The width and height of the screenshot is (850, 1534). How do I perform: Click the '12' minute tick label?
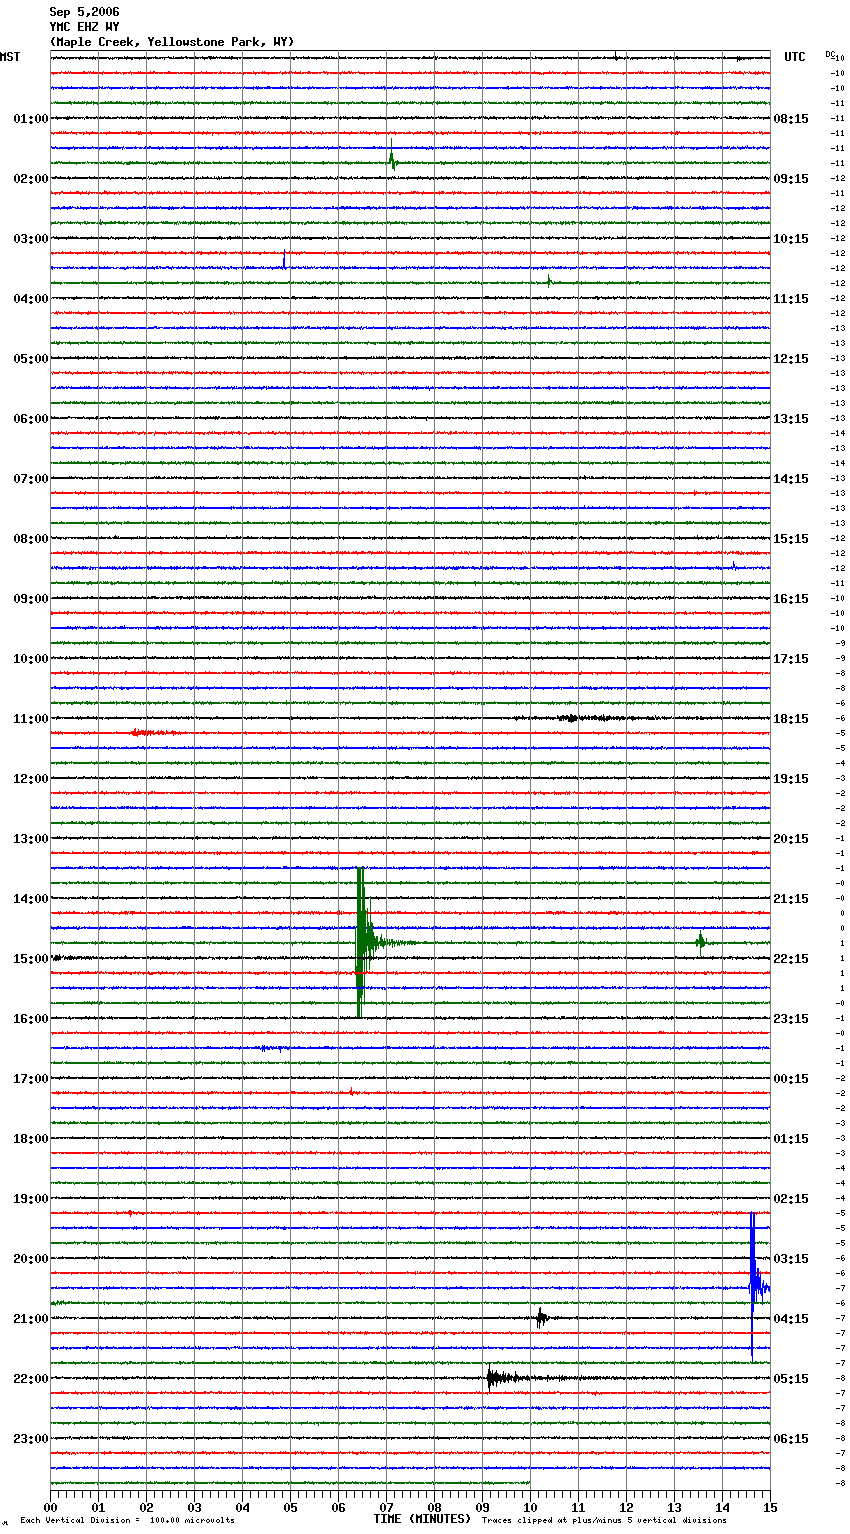click(x=626, y=1507)
